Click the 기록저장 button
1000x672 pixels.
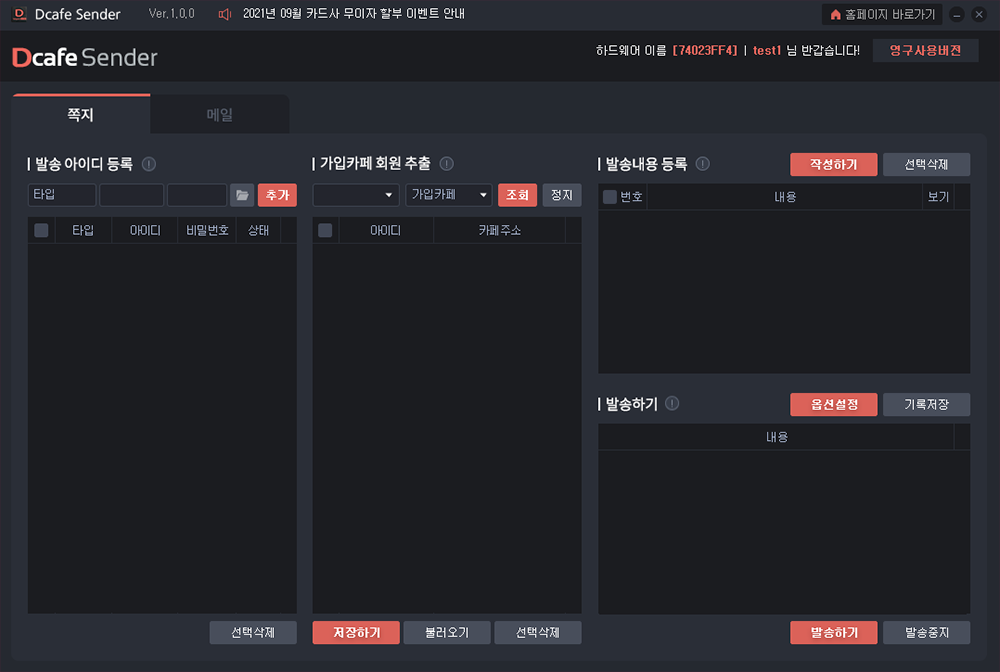[927, 404]
